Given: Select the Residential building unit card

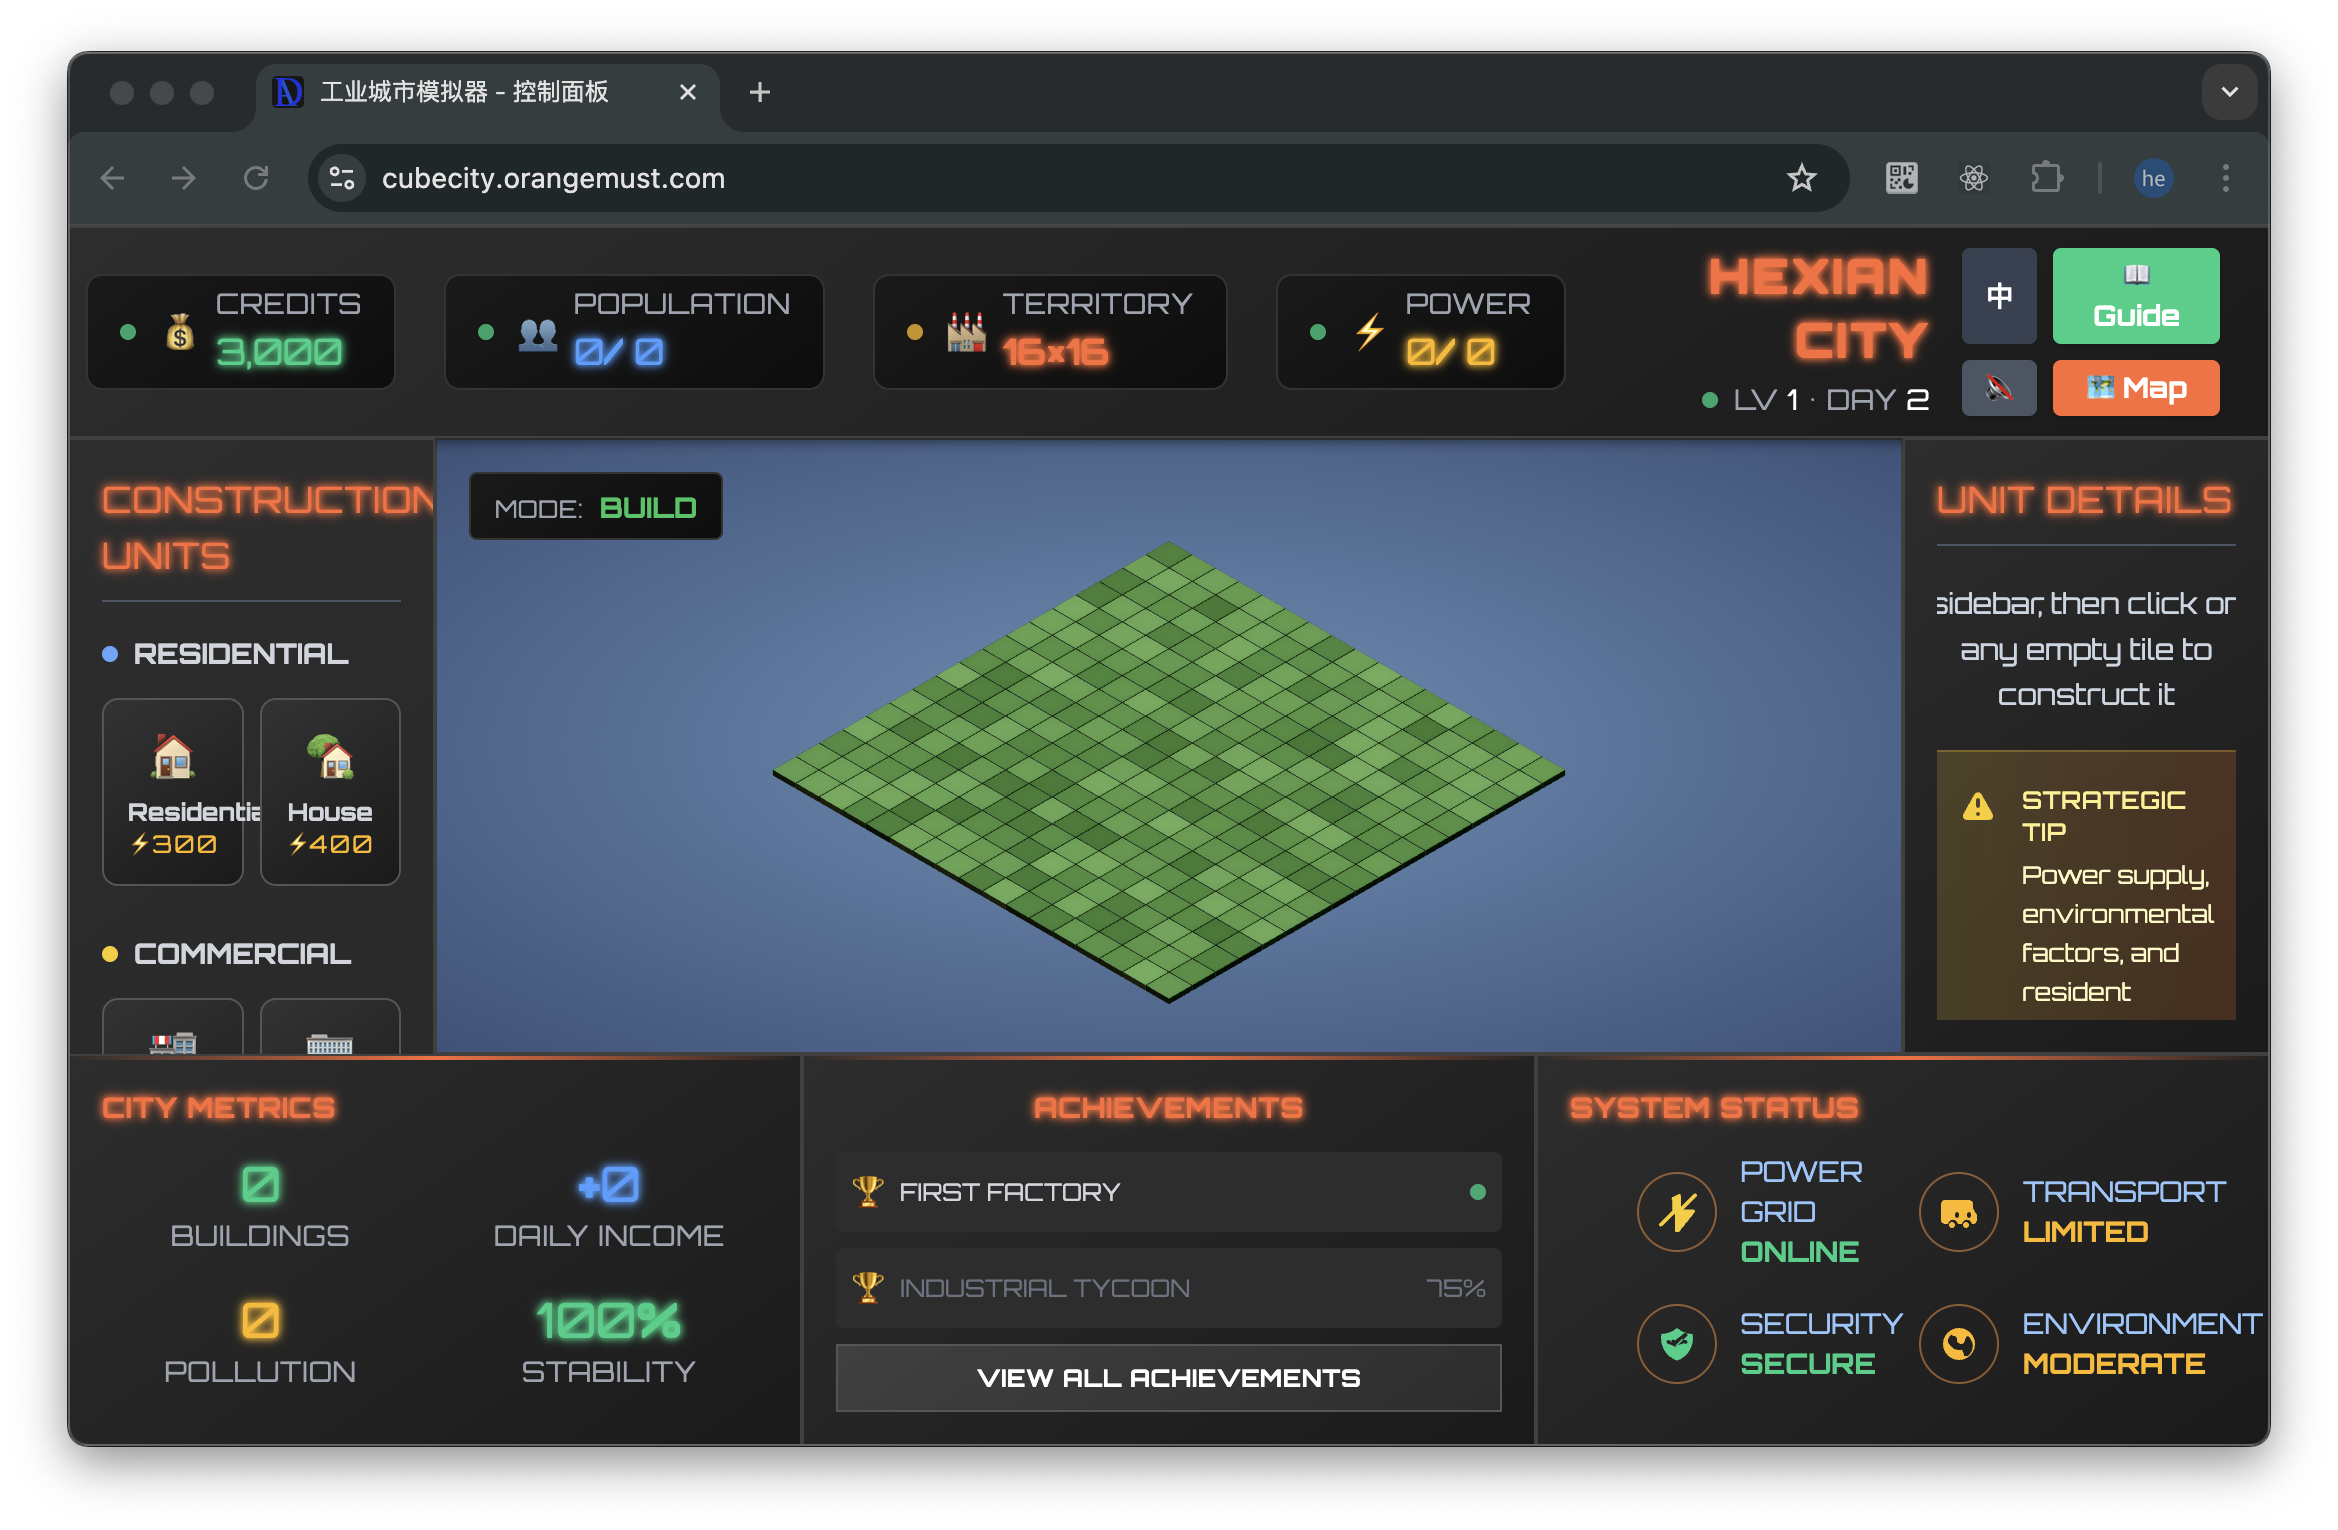Looking at the screenshot, I should (173, 791).
